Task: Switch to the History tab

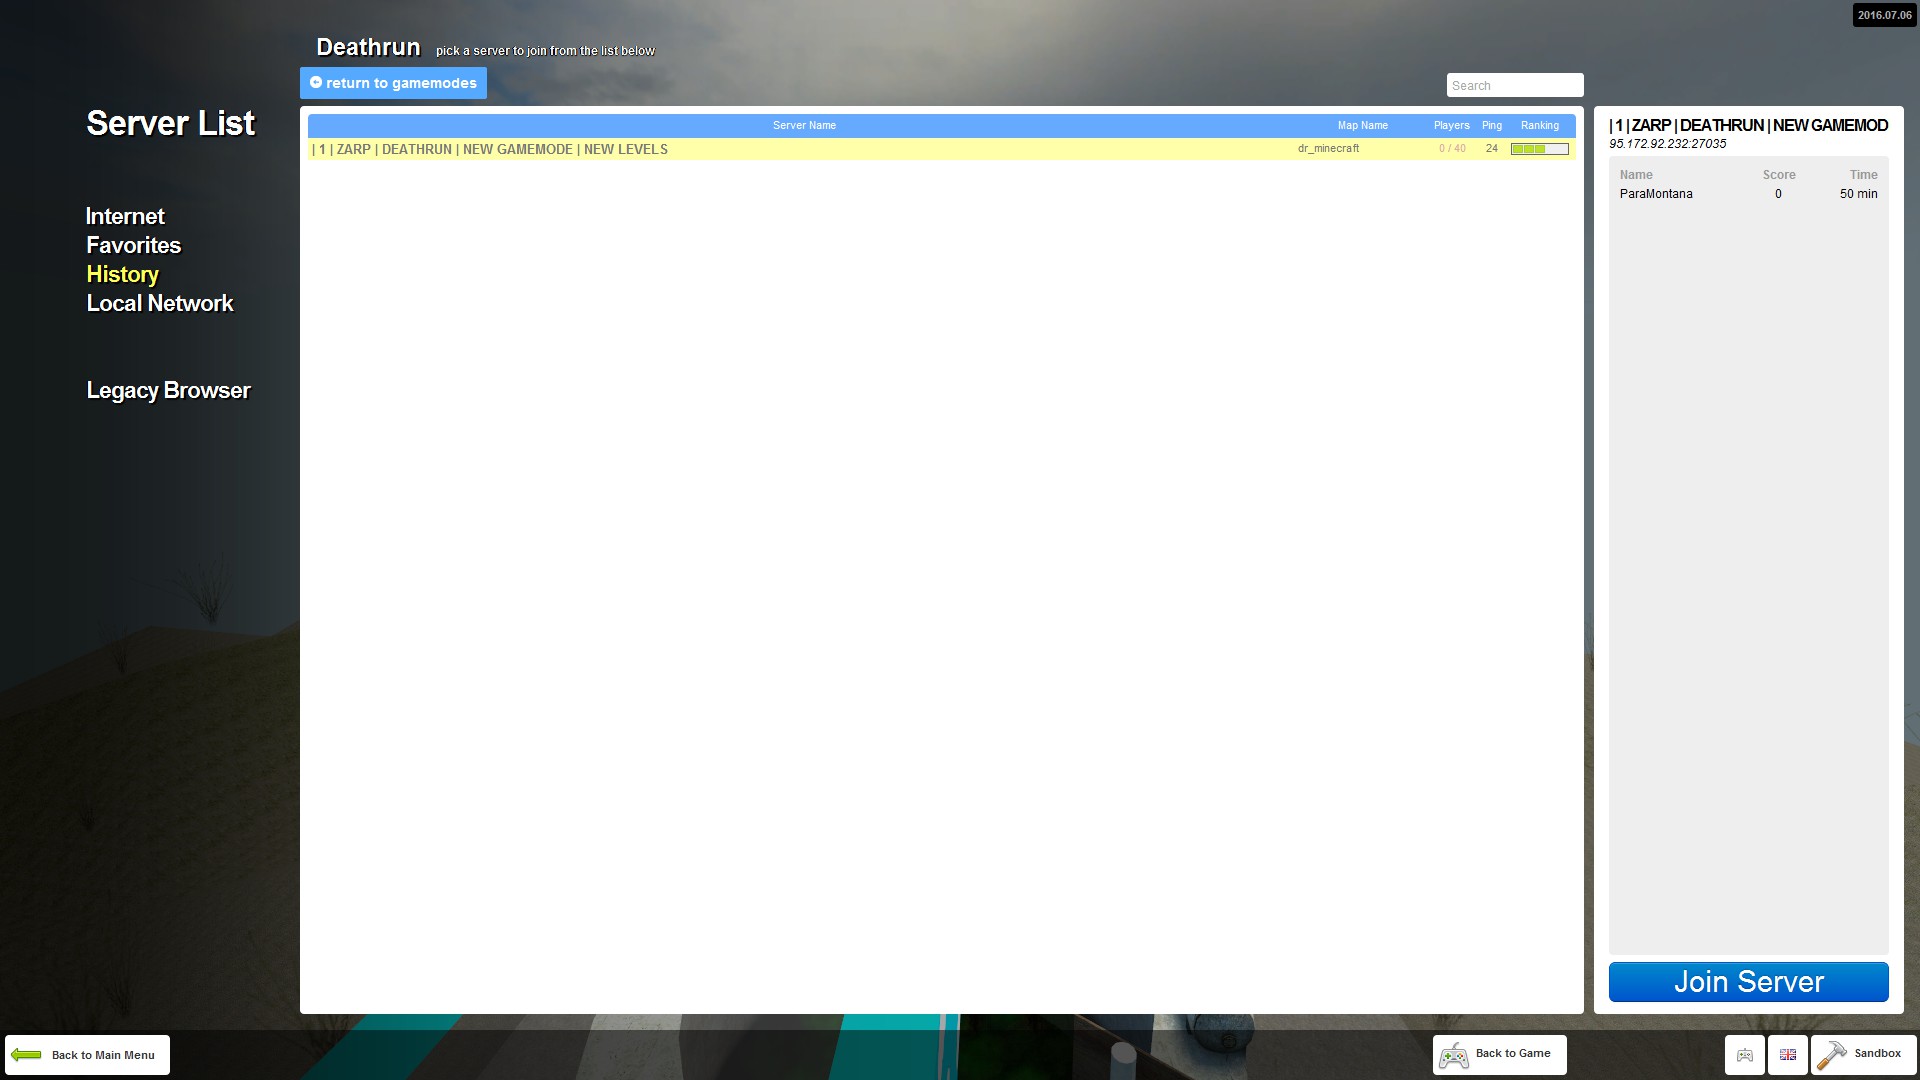Action: pyautogui.click(x=122, y=274)
